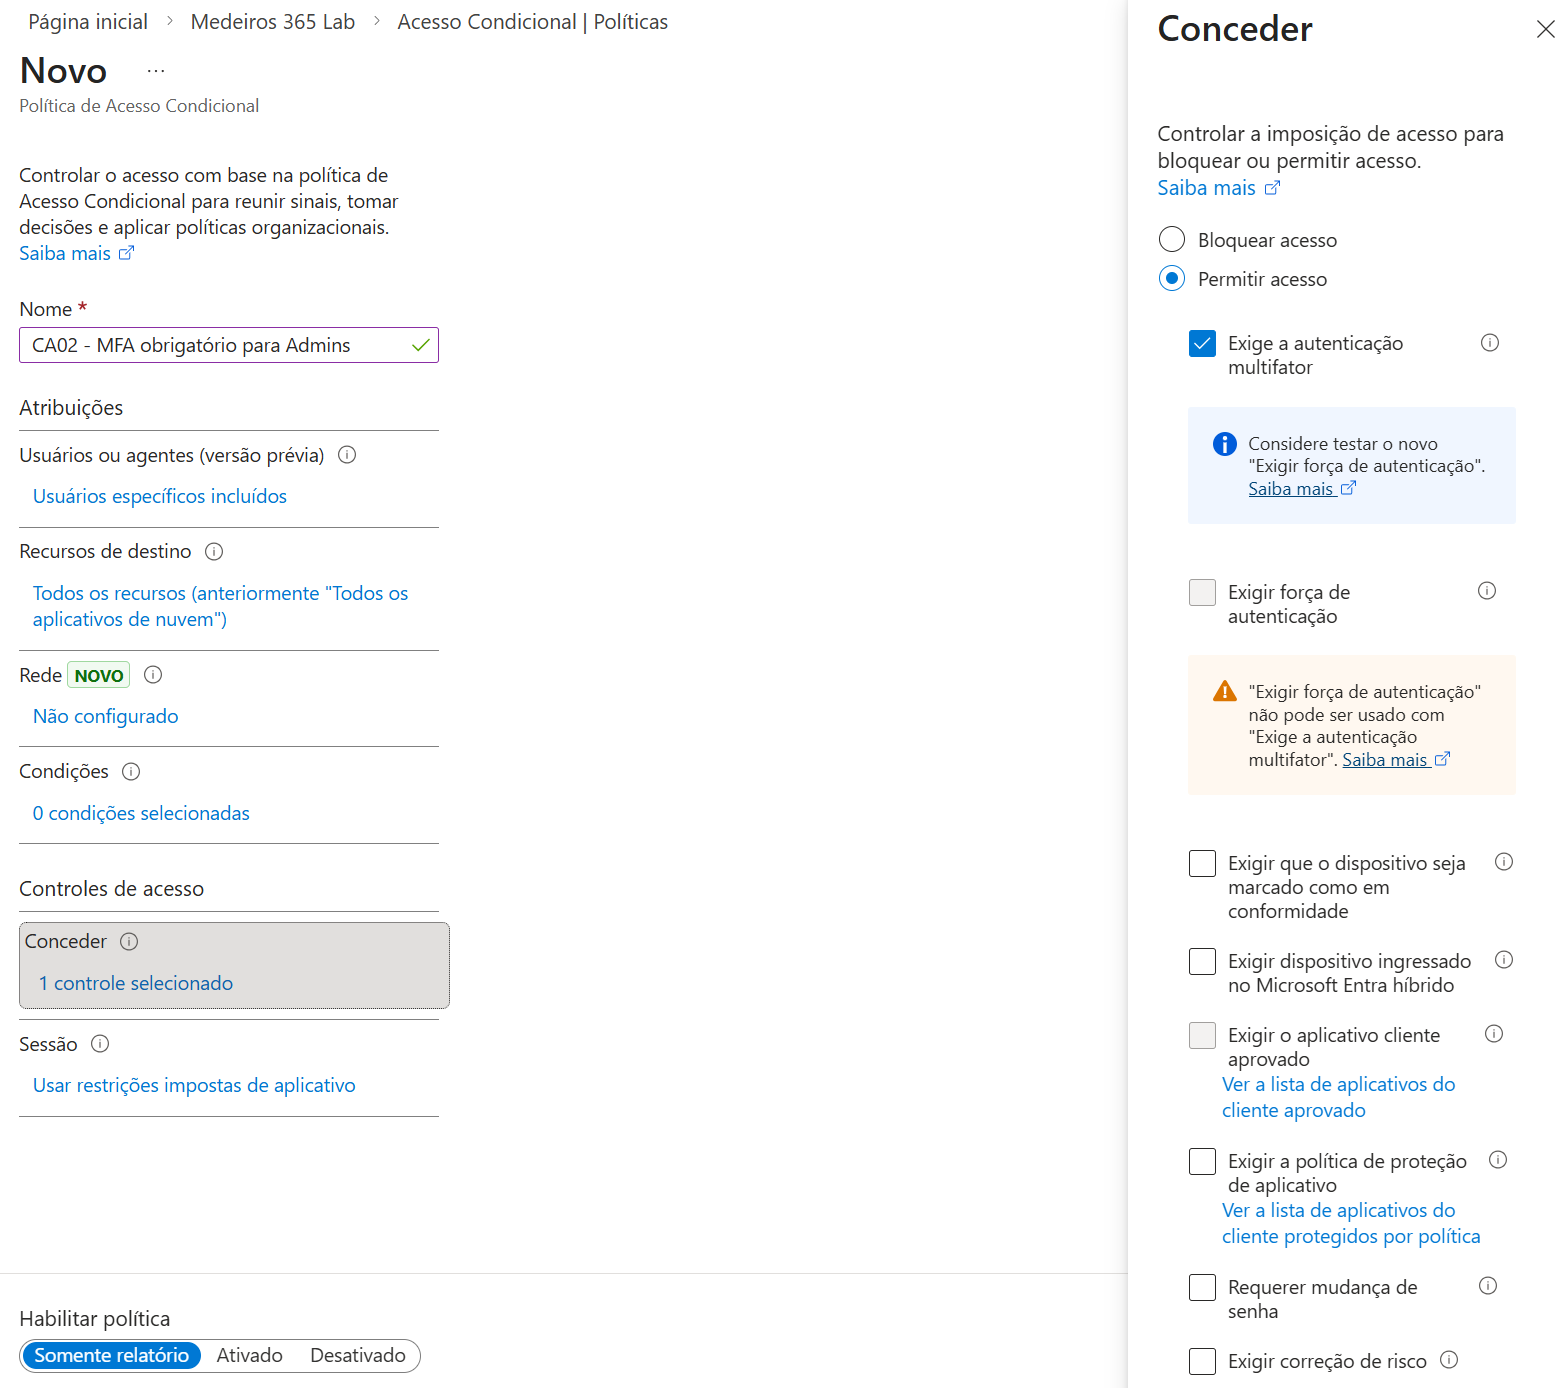Click info icon for Exigir força de autenticação
Image resolution: width=1562 pixels, height=1388 pixels.
point(1487,591)
